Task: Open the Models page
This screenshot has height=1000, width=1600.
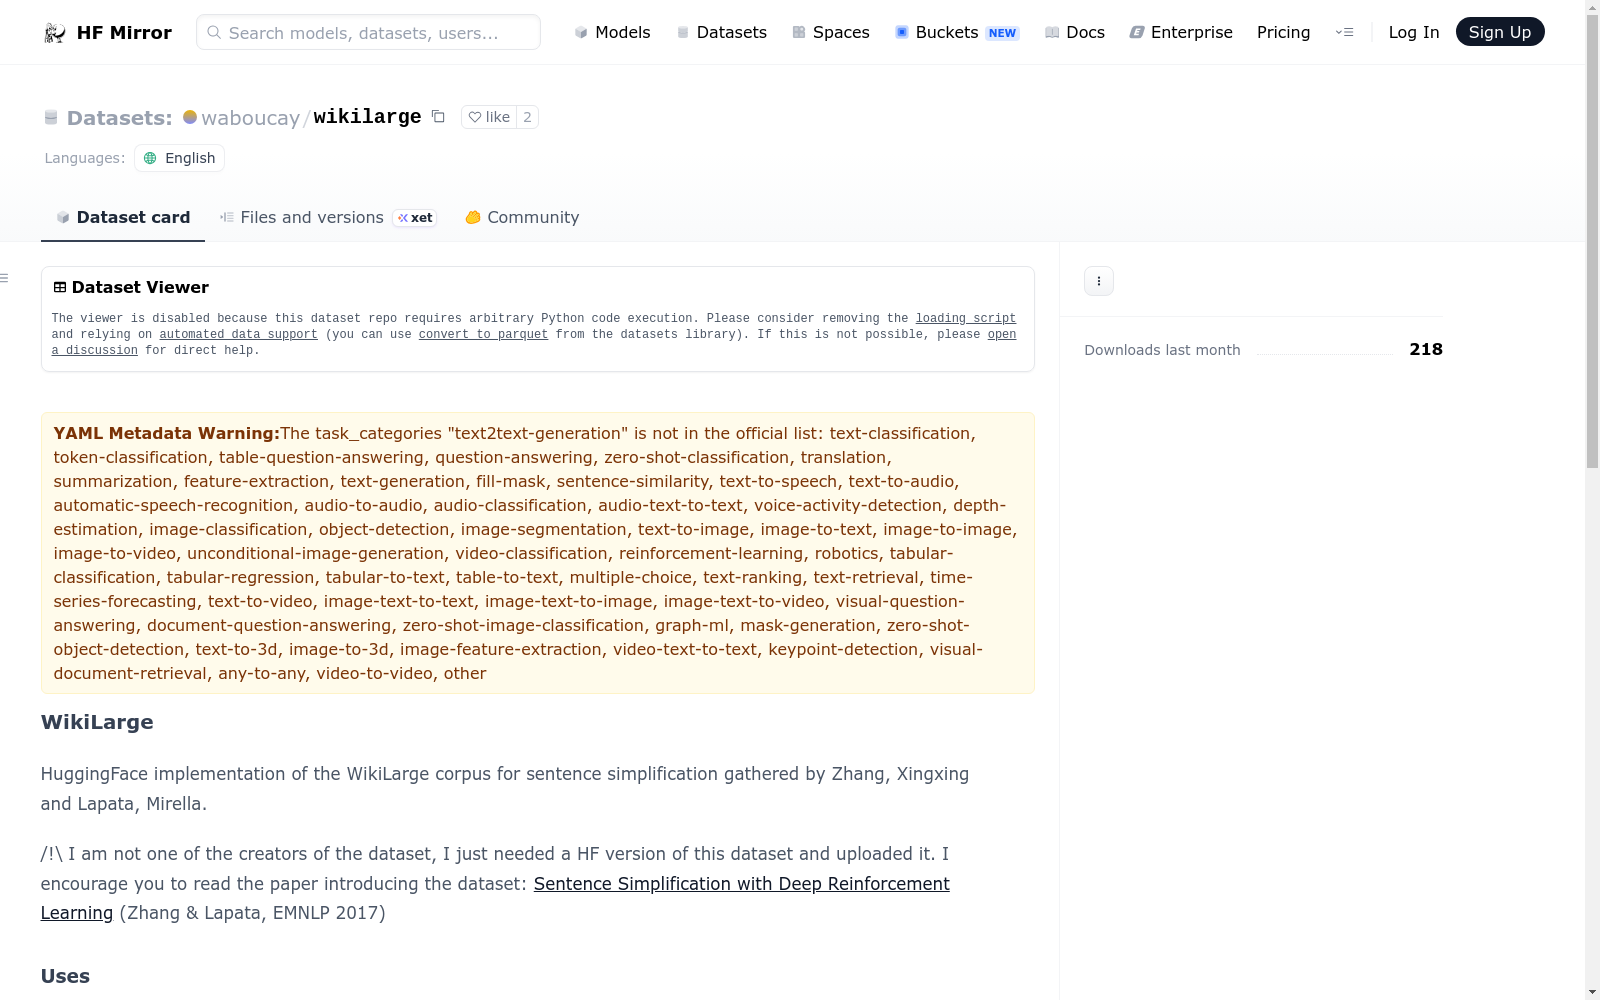Action: tap(612, 33)
